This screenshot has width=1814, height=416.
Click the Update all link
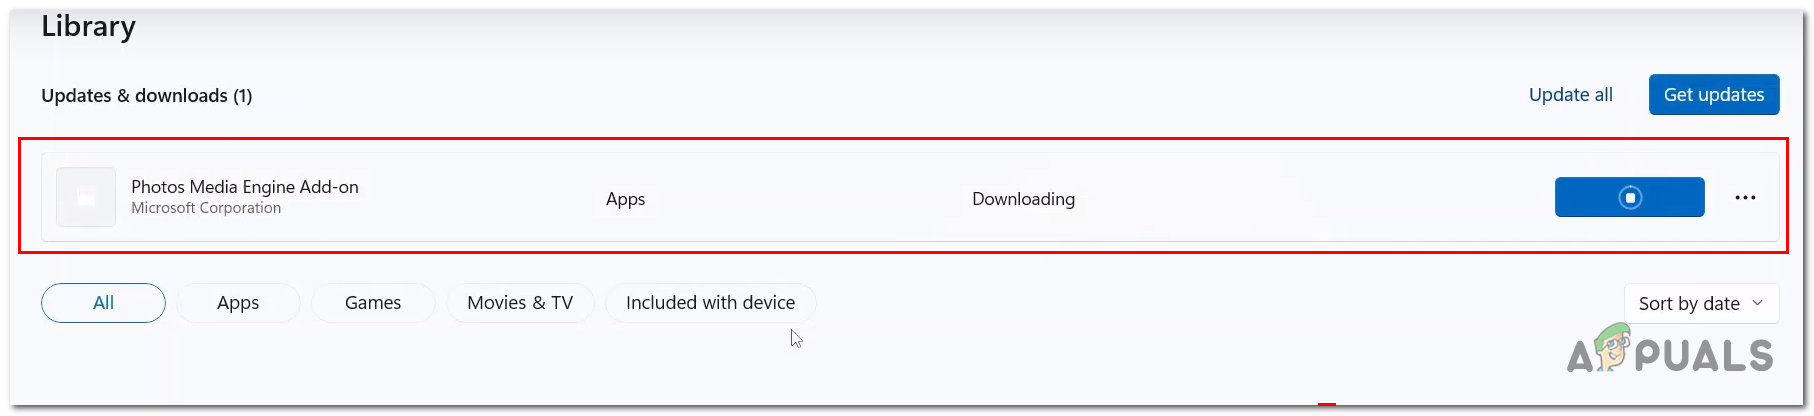pyautogui.click(x=1570, y=95)
